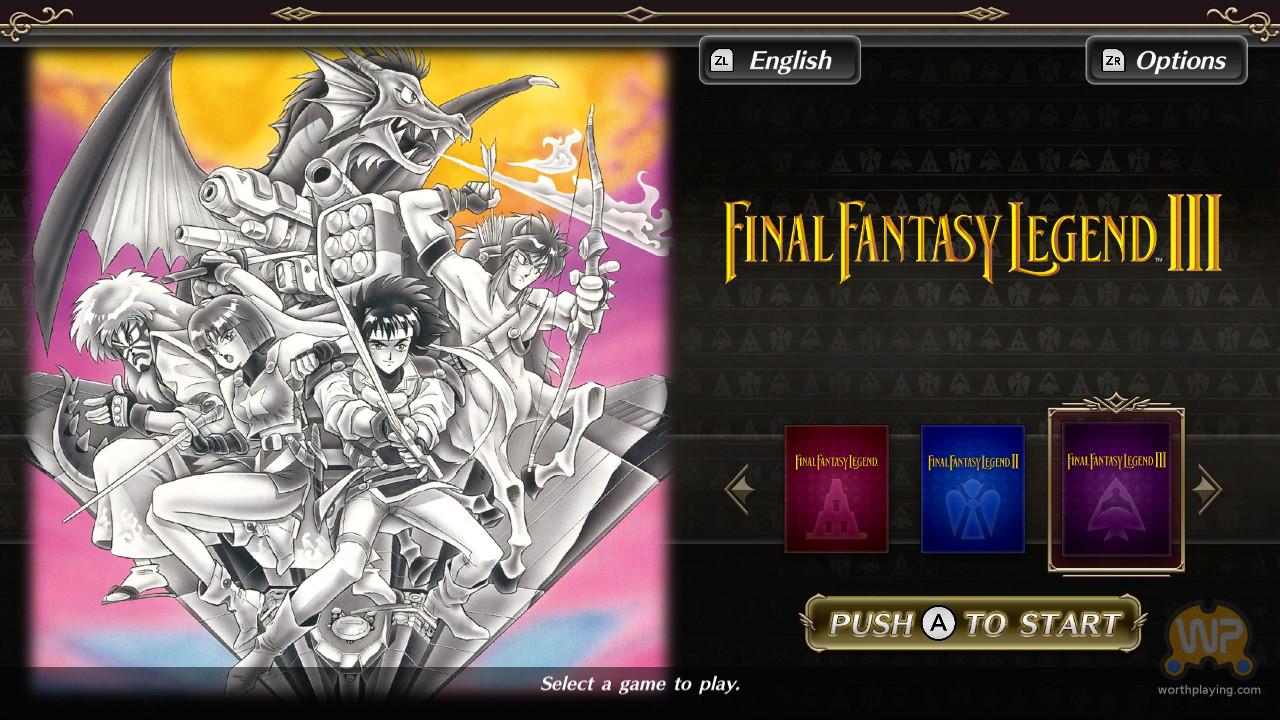The width and height of the screenshot is (1280, 720).
Task: Select the blue Final Fantasy Legend II cover
Action: click(973, 489)
